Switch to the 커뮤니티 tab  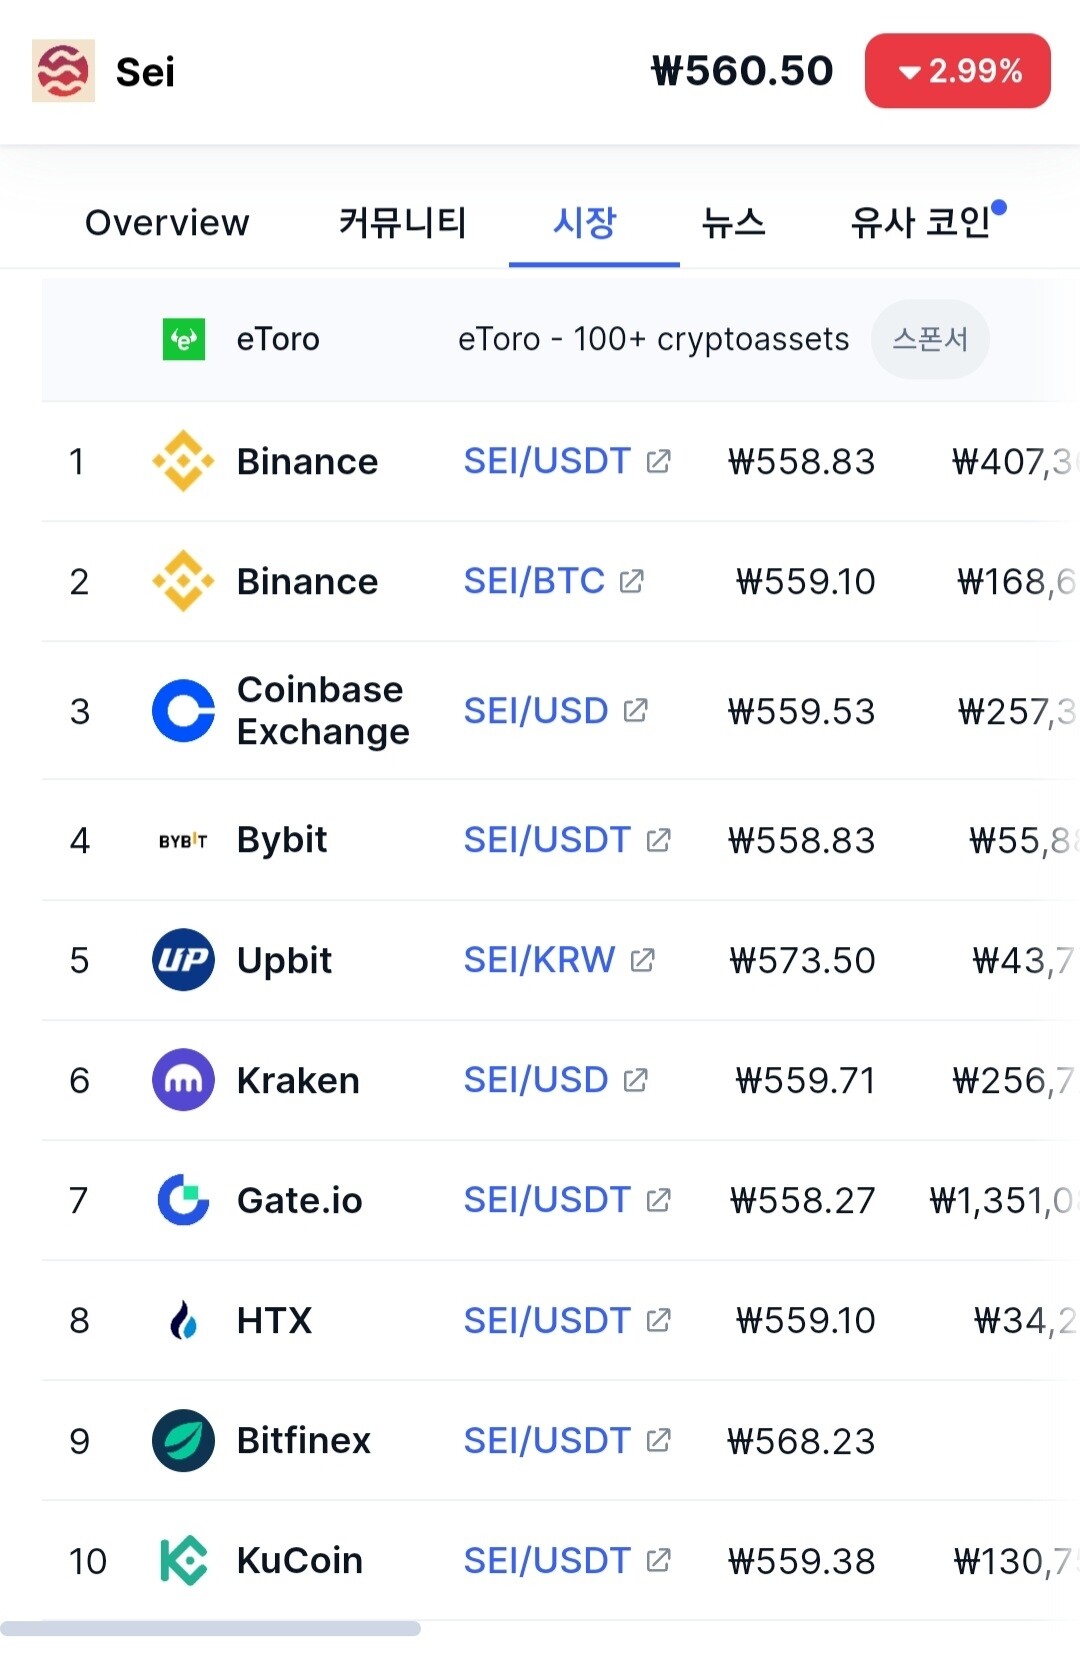(402, 223)
